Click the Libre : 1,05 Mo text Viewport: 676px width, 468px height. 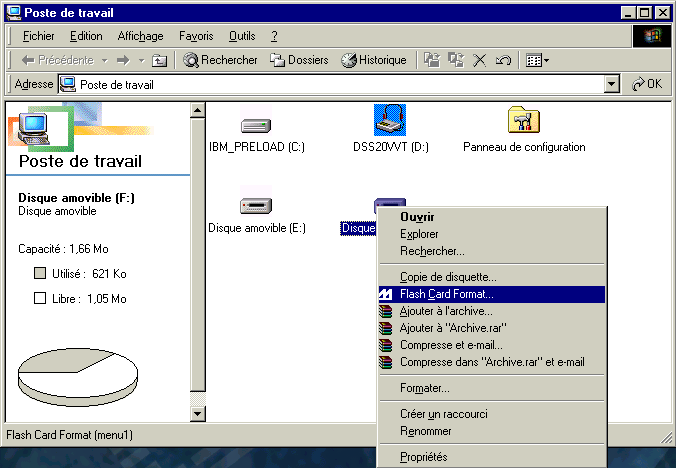89,299
